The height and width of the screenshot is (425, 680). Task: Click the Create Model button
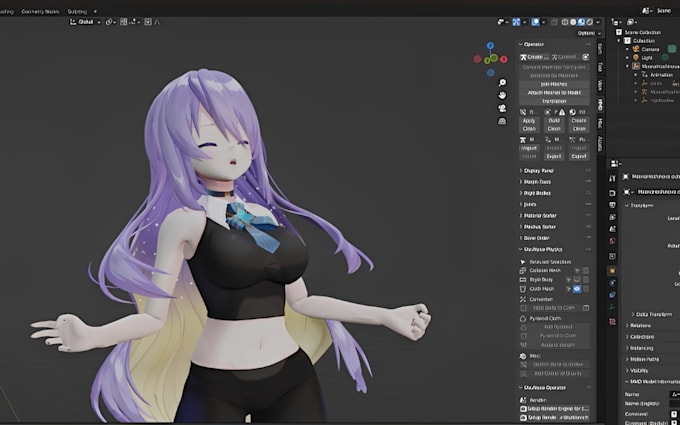point(535,57)
